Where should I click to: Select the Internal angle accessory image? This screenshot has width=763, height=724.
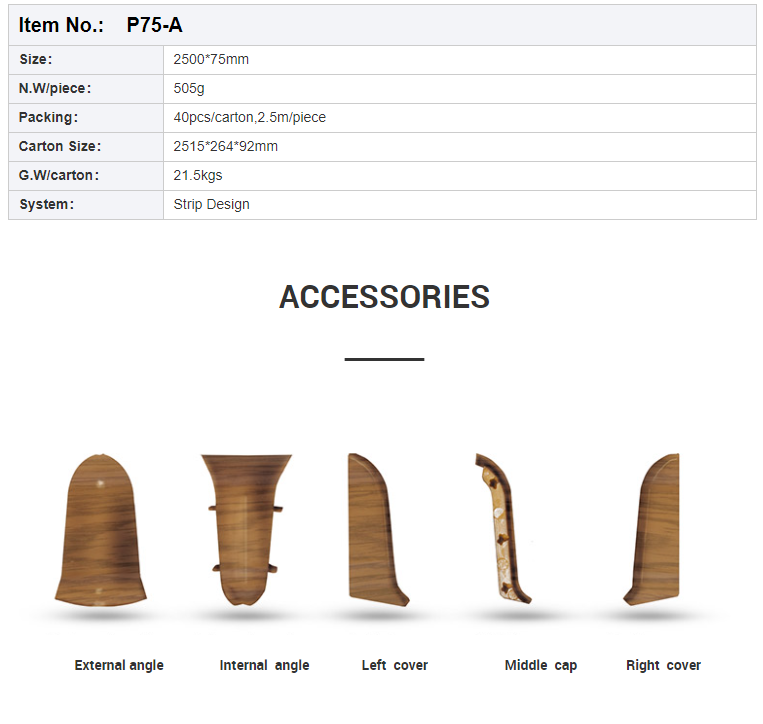[x=246, y=530]
